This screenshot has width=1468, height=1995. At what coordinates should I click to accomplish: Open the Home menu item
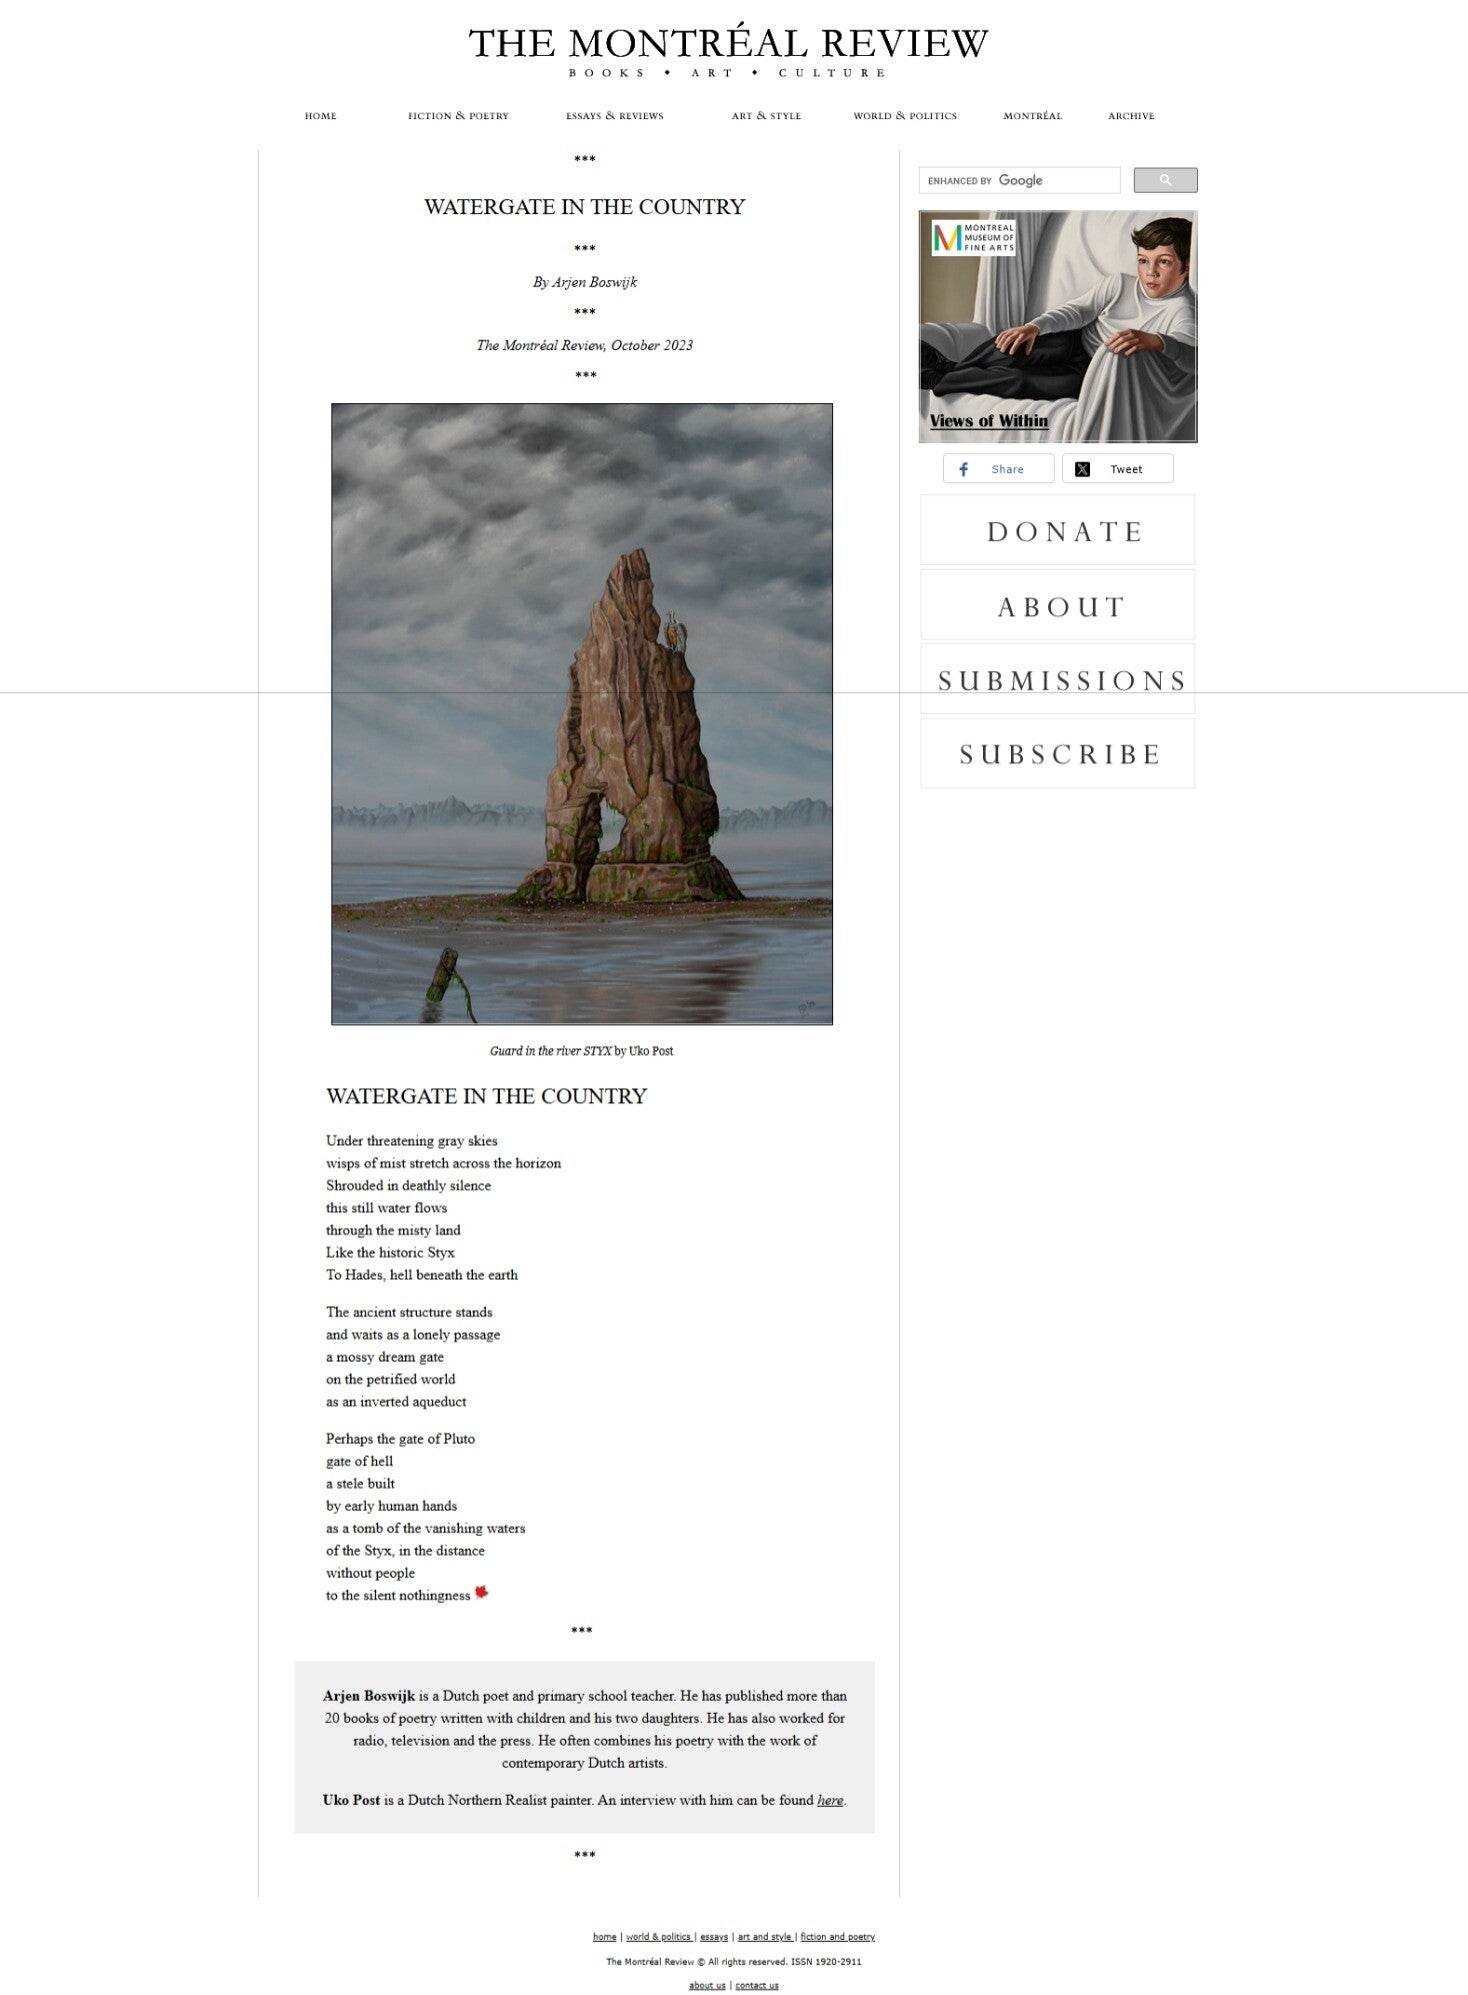(320, 116)
